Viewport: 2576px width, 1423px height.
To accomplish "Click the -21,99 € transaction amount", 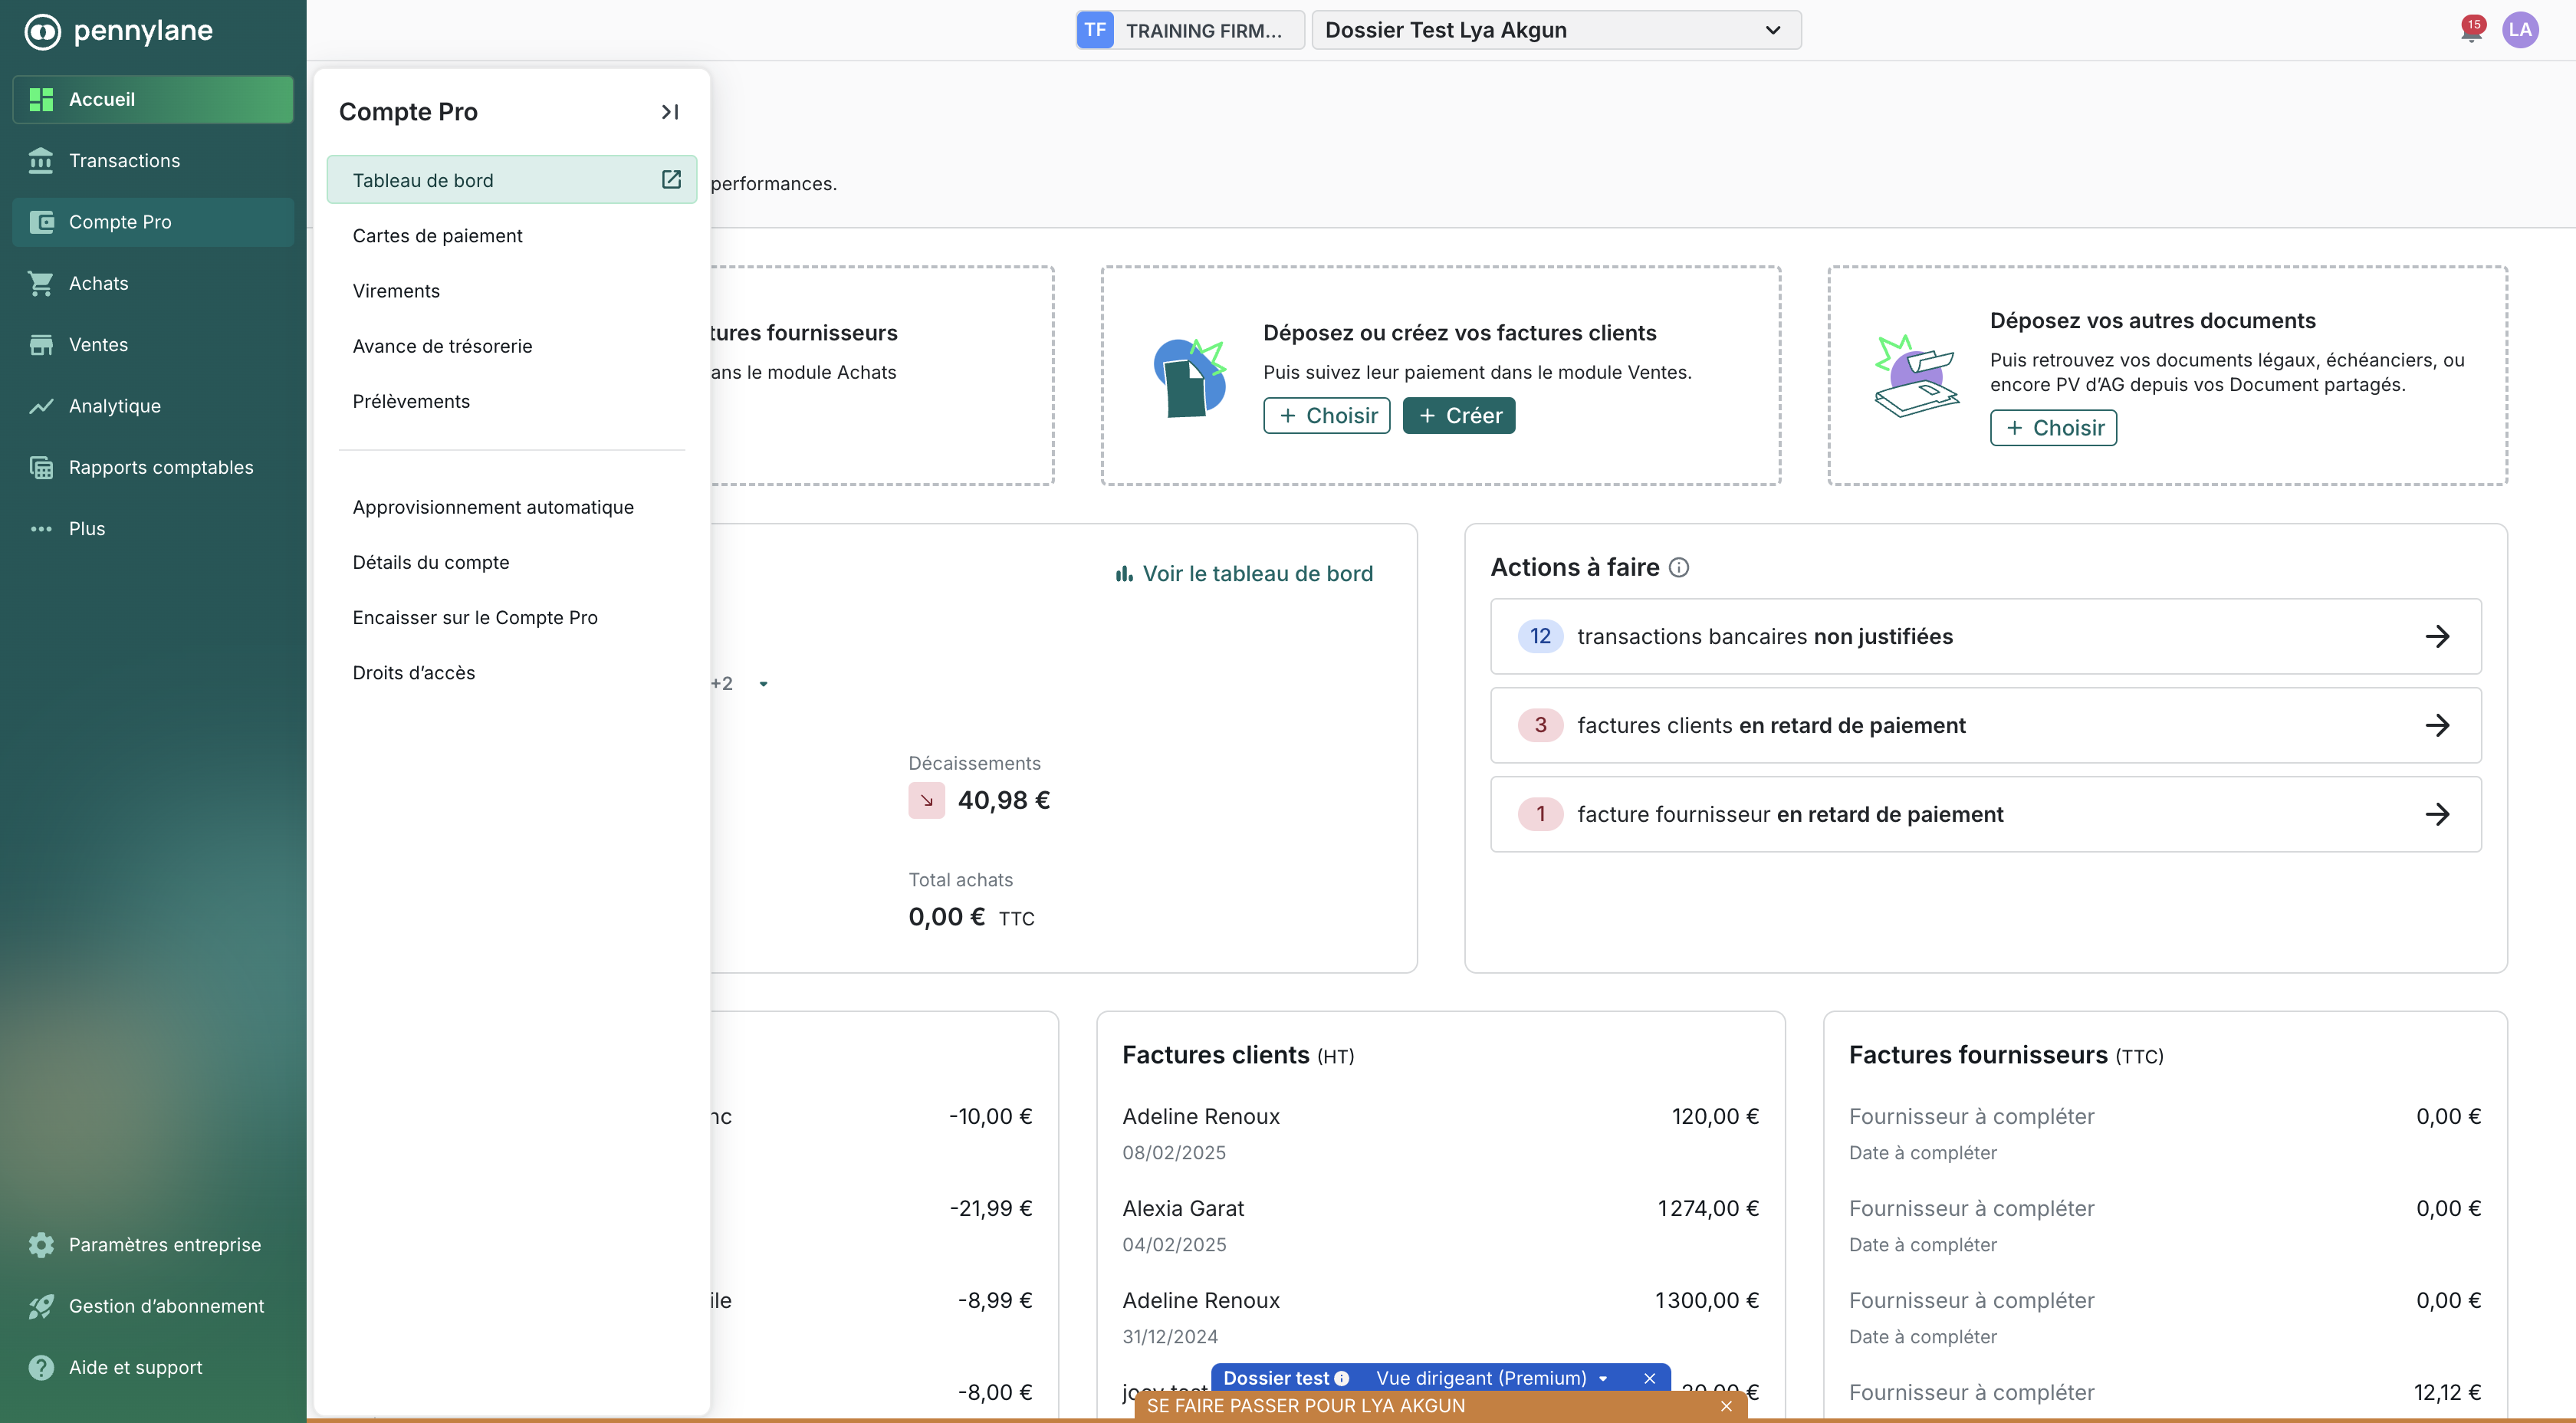I will (x=990, y=1208).
